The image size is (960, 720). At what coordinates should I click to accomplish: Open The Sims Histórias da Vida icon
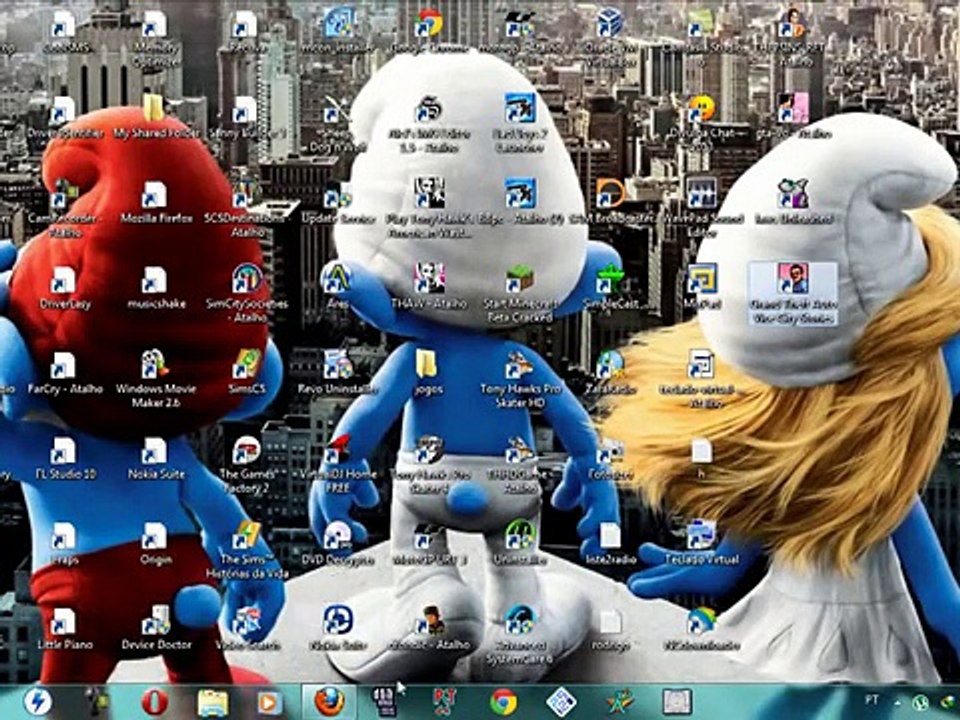tap(247, 550)
